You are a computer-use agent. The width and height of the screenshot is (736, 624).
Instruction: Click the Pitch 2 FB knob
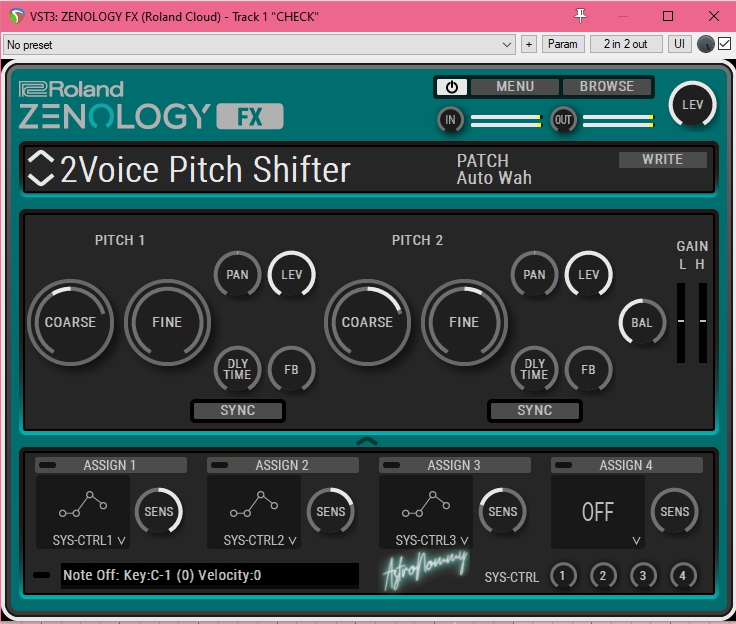(x=588, y=370)
